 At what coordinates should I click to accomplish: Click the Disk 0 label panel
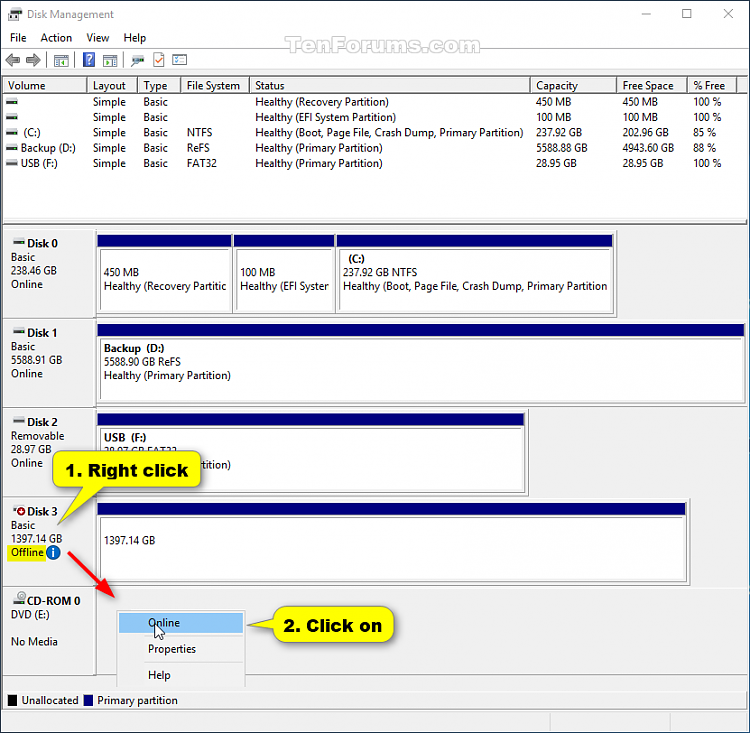pyautogui.click(x=49, y=273)
